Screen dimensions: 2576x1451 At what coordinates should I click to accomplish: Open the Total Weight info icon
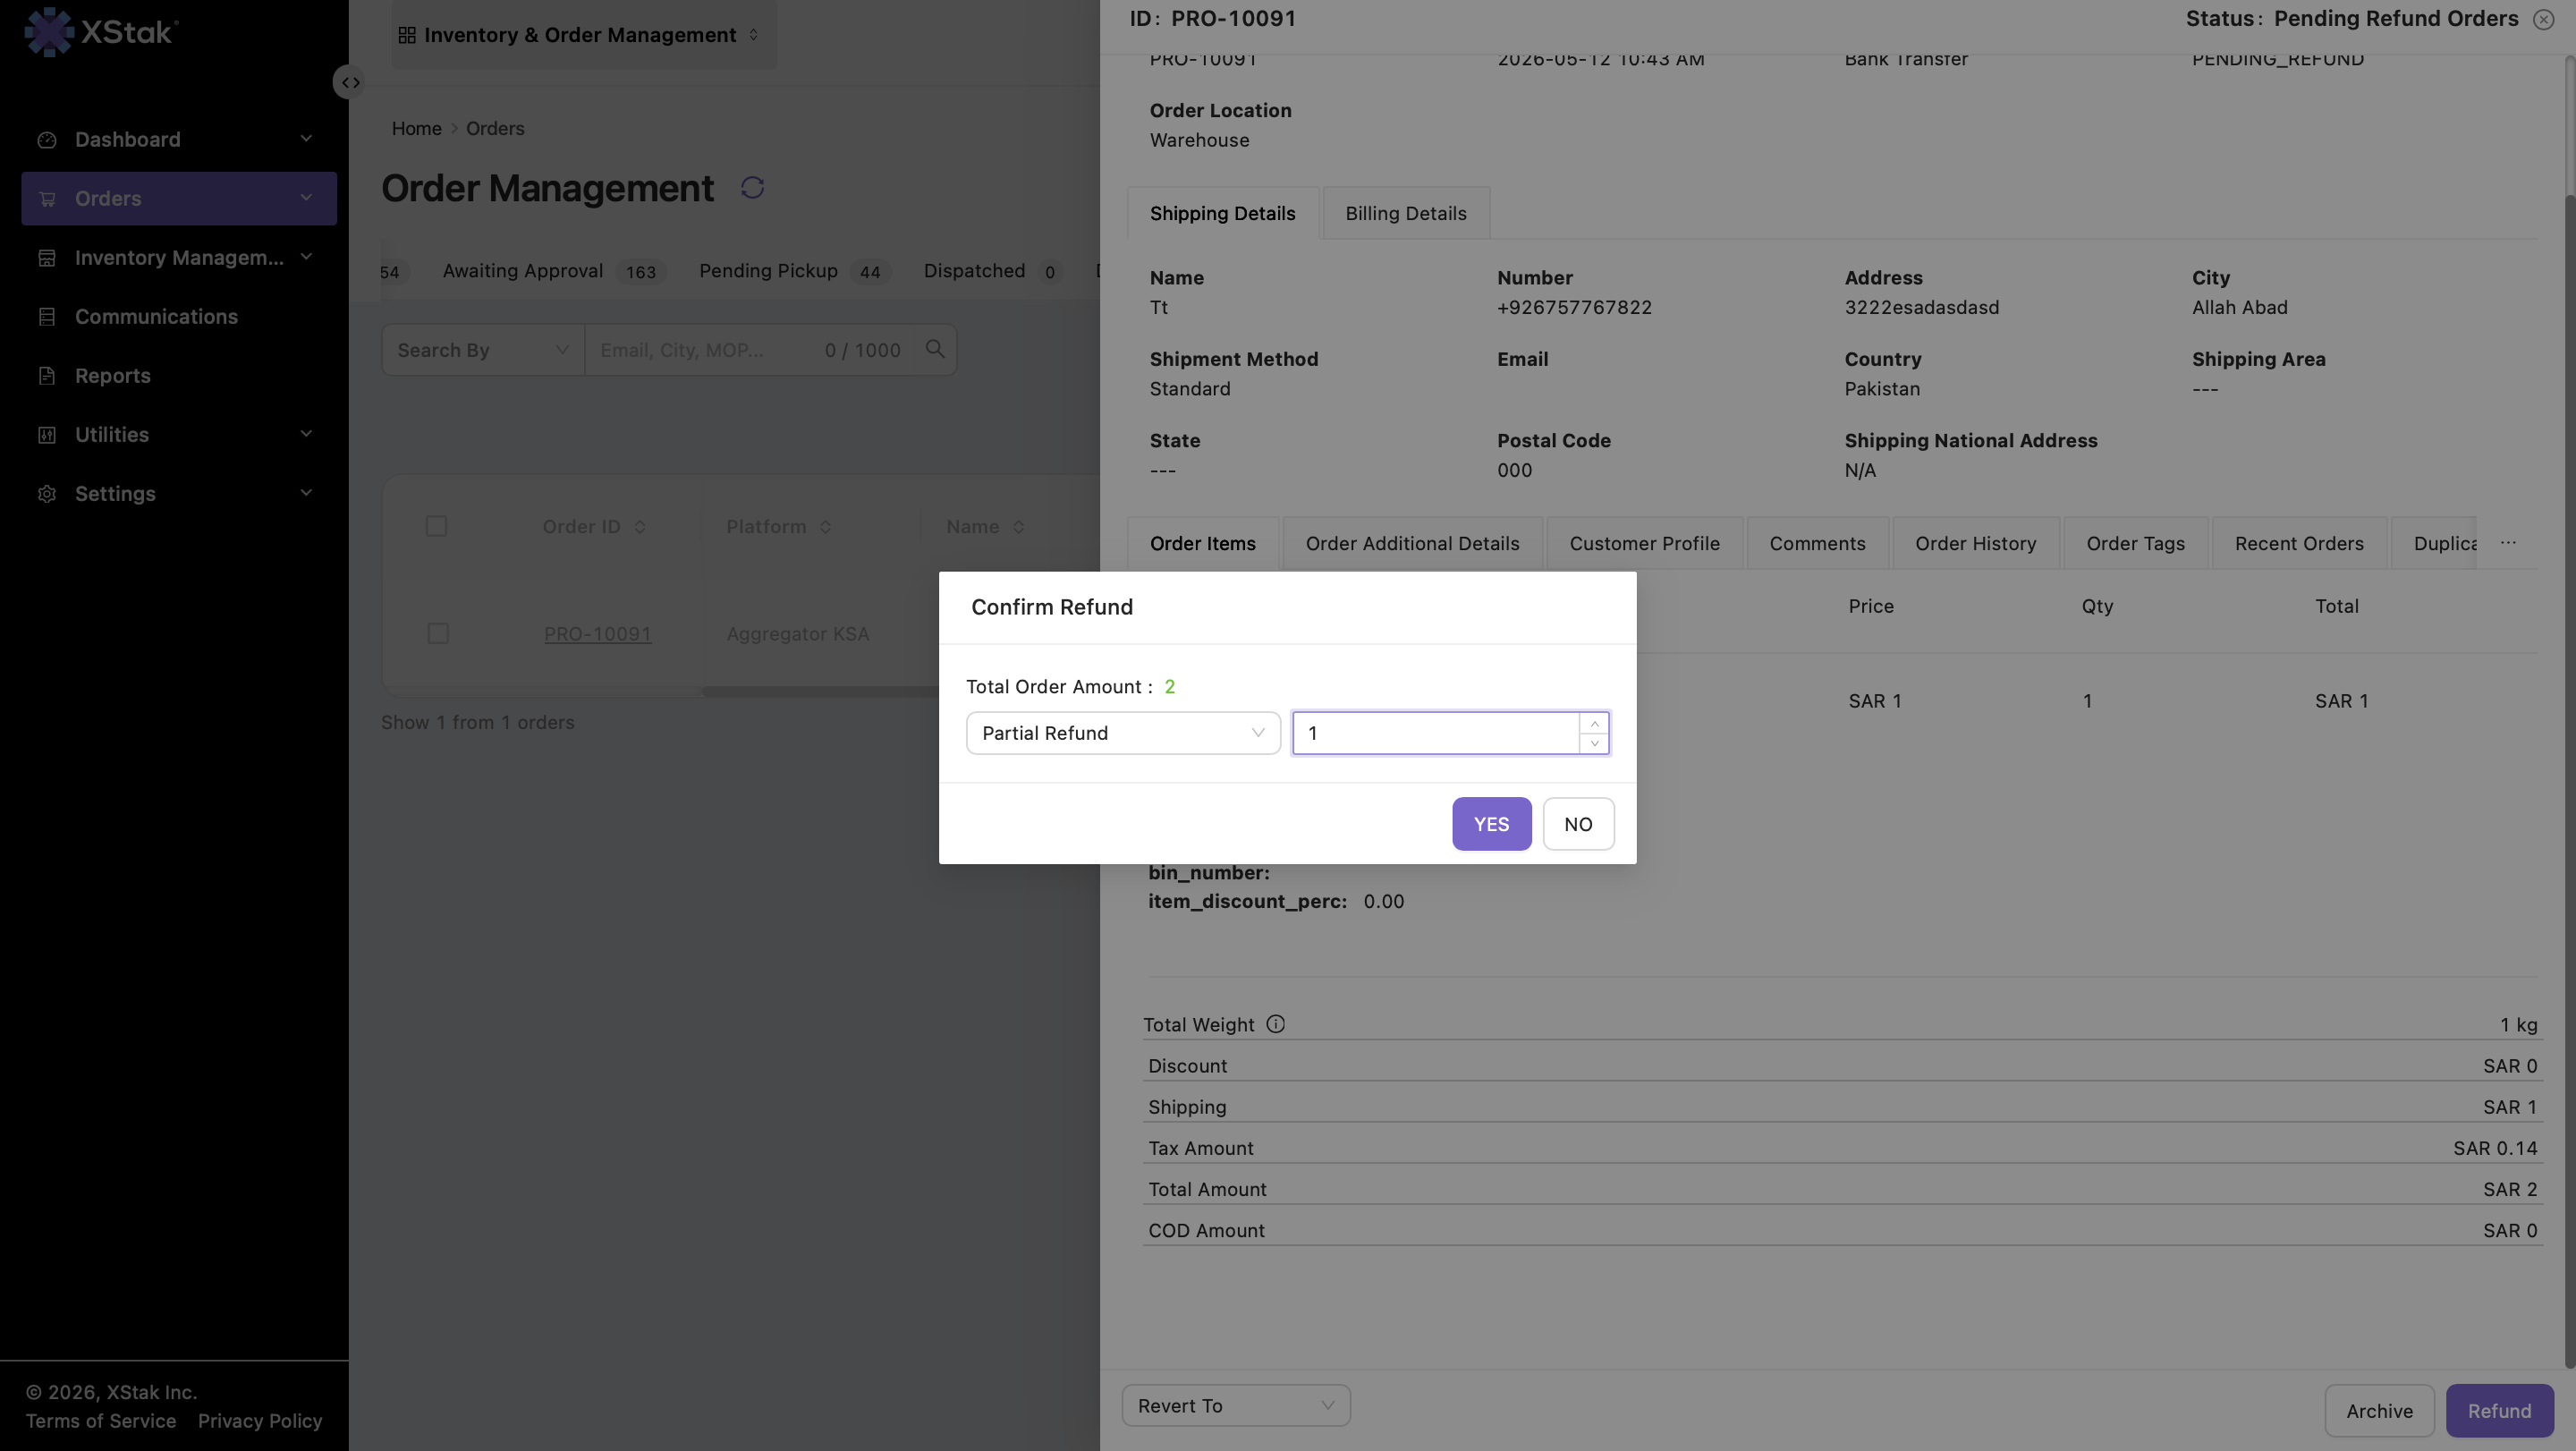(1275, 1024)
